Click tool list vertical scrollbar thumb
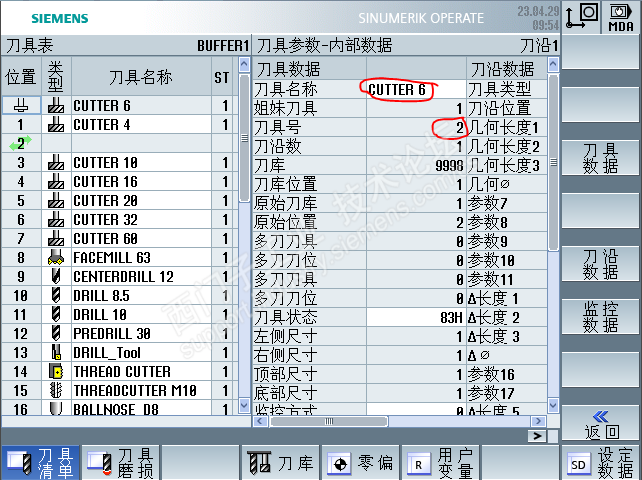The width and height of the screenshot is (642, 480). click(x=244, y=138)
